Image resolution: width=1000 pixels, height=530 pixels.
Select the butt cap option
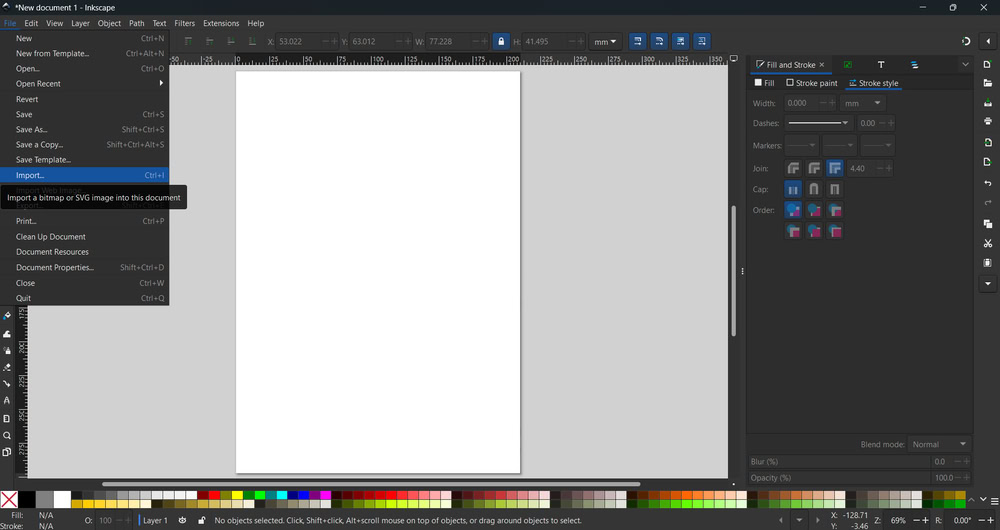(x=793, y=189)
